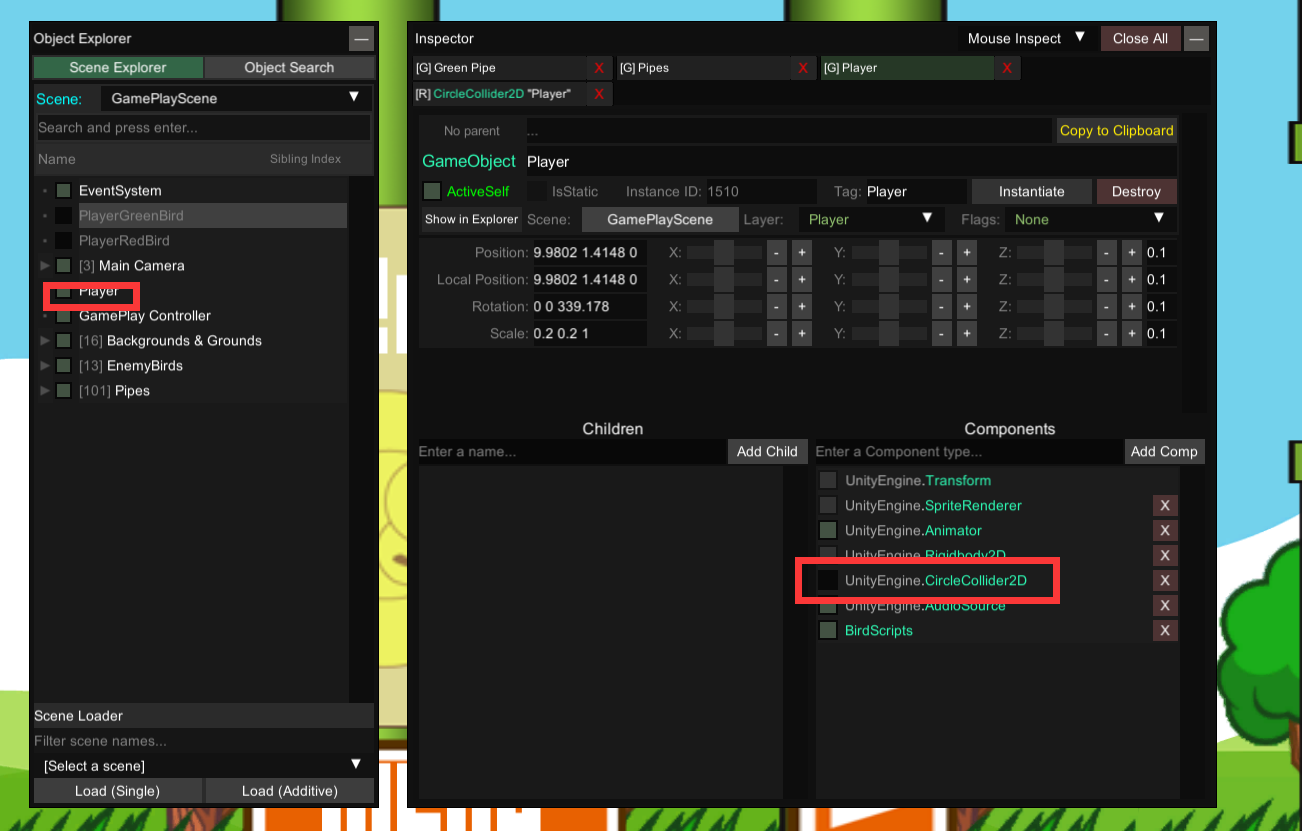Decrease Rotation Z with minus button

[x=1107, y=307]
